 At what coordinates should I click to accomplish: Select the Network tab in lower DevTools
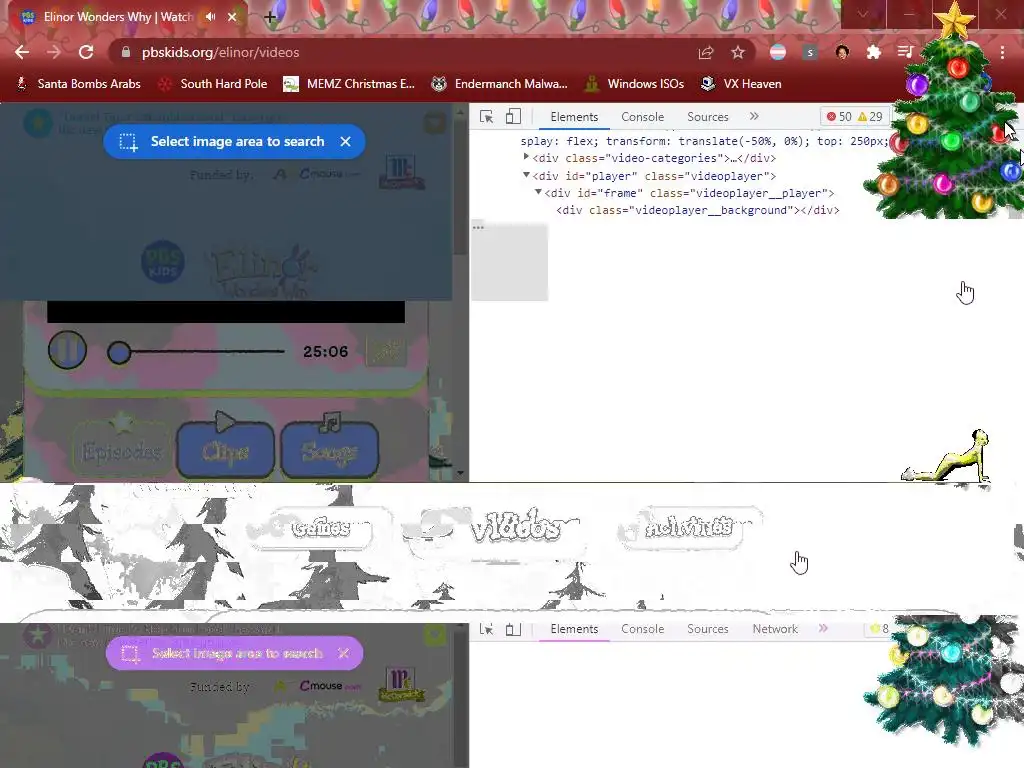click(775, 629)
